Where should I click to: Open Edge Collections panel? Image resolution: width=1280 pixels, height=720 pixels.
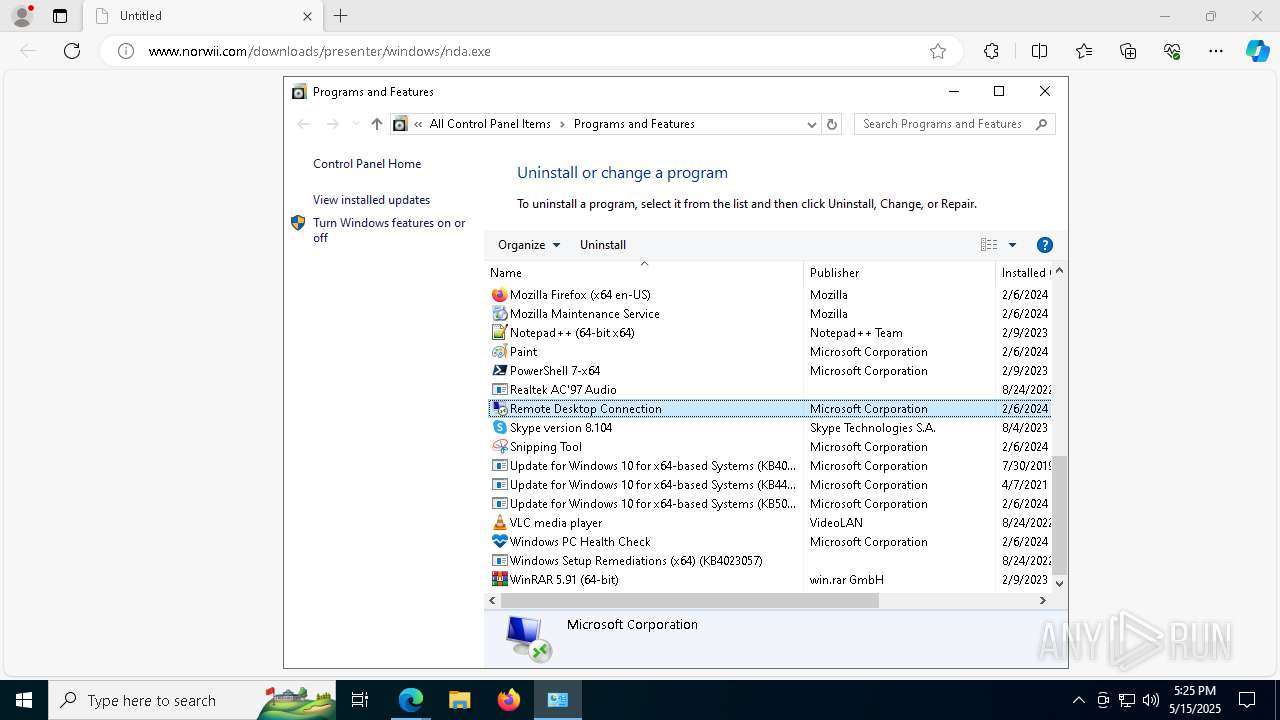pos(1128,51)
